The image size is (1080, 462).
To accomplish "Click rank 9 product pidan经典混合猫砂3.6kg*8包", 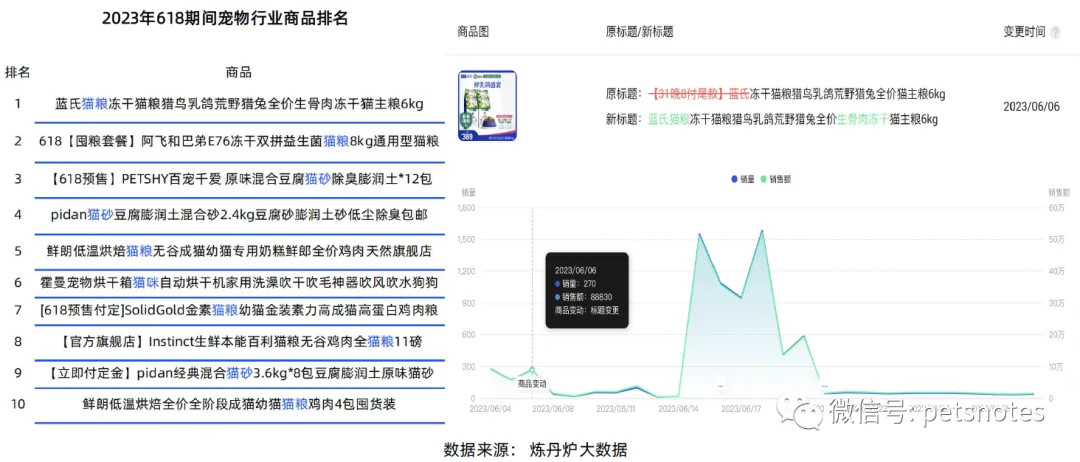I will pos(240,373).
